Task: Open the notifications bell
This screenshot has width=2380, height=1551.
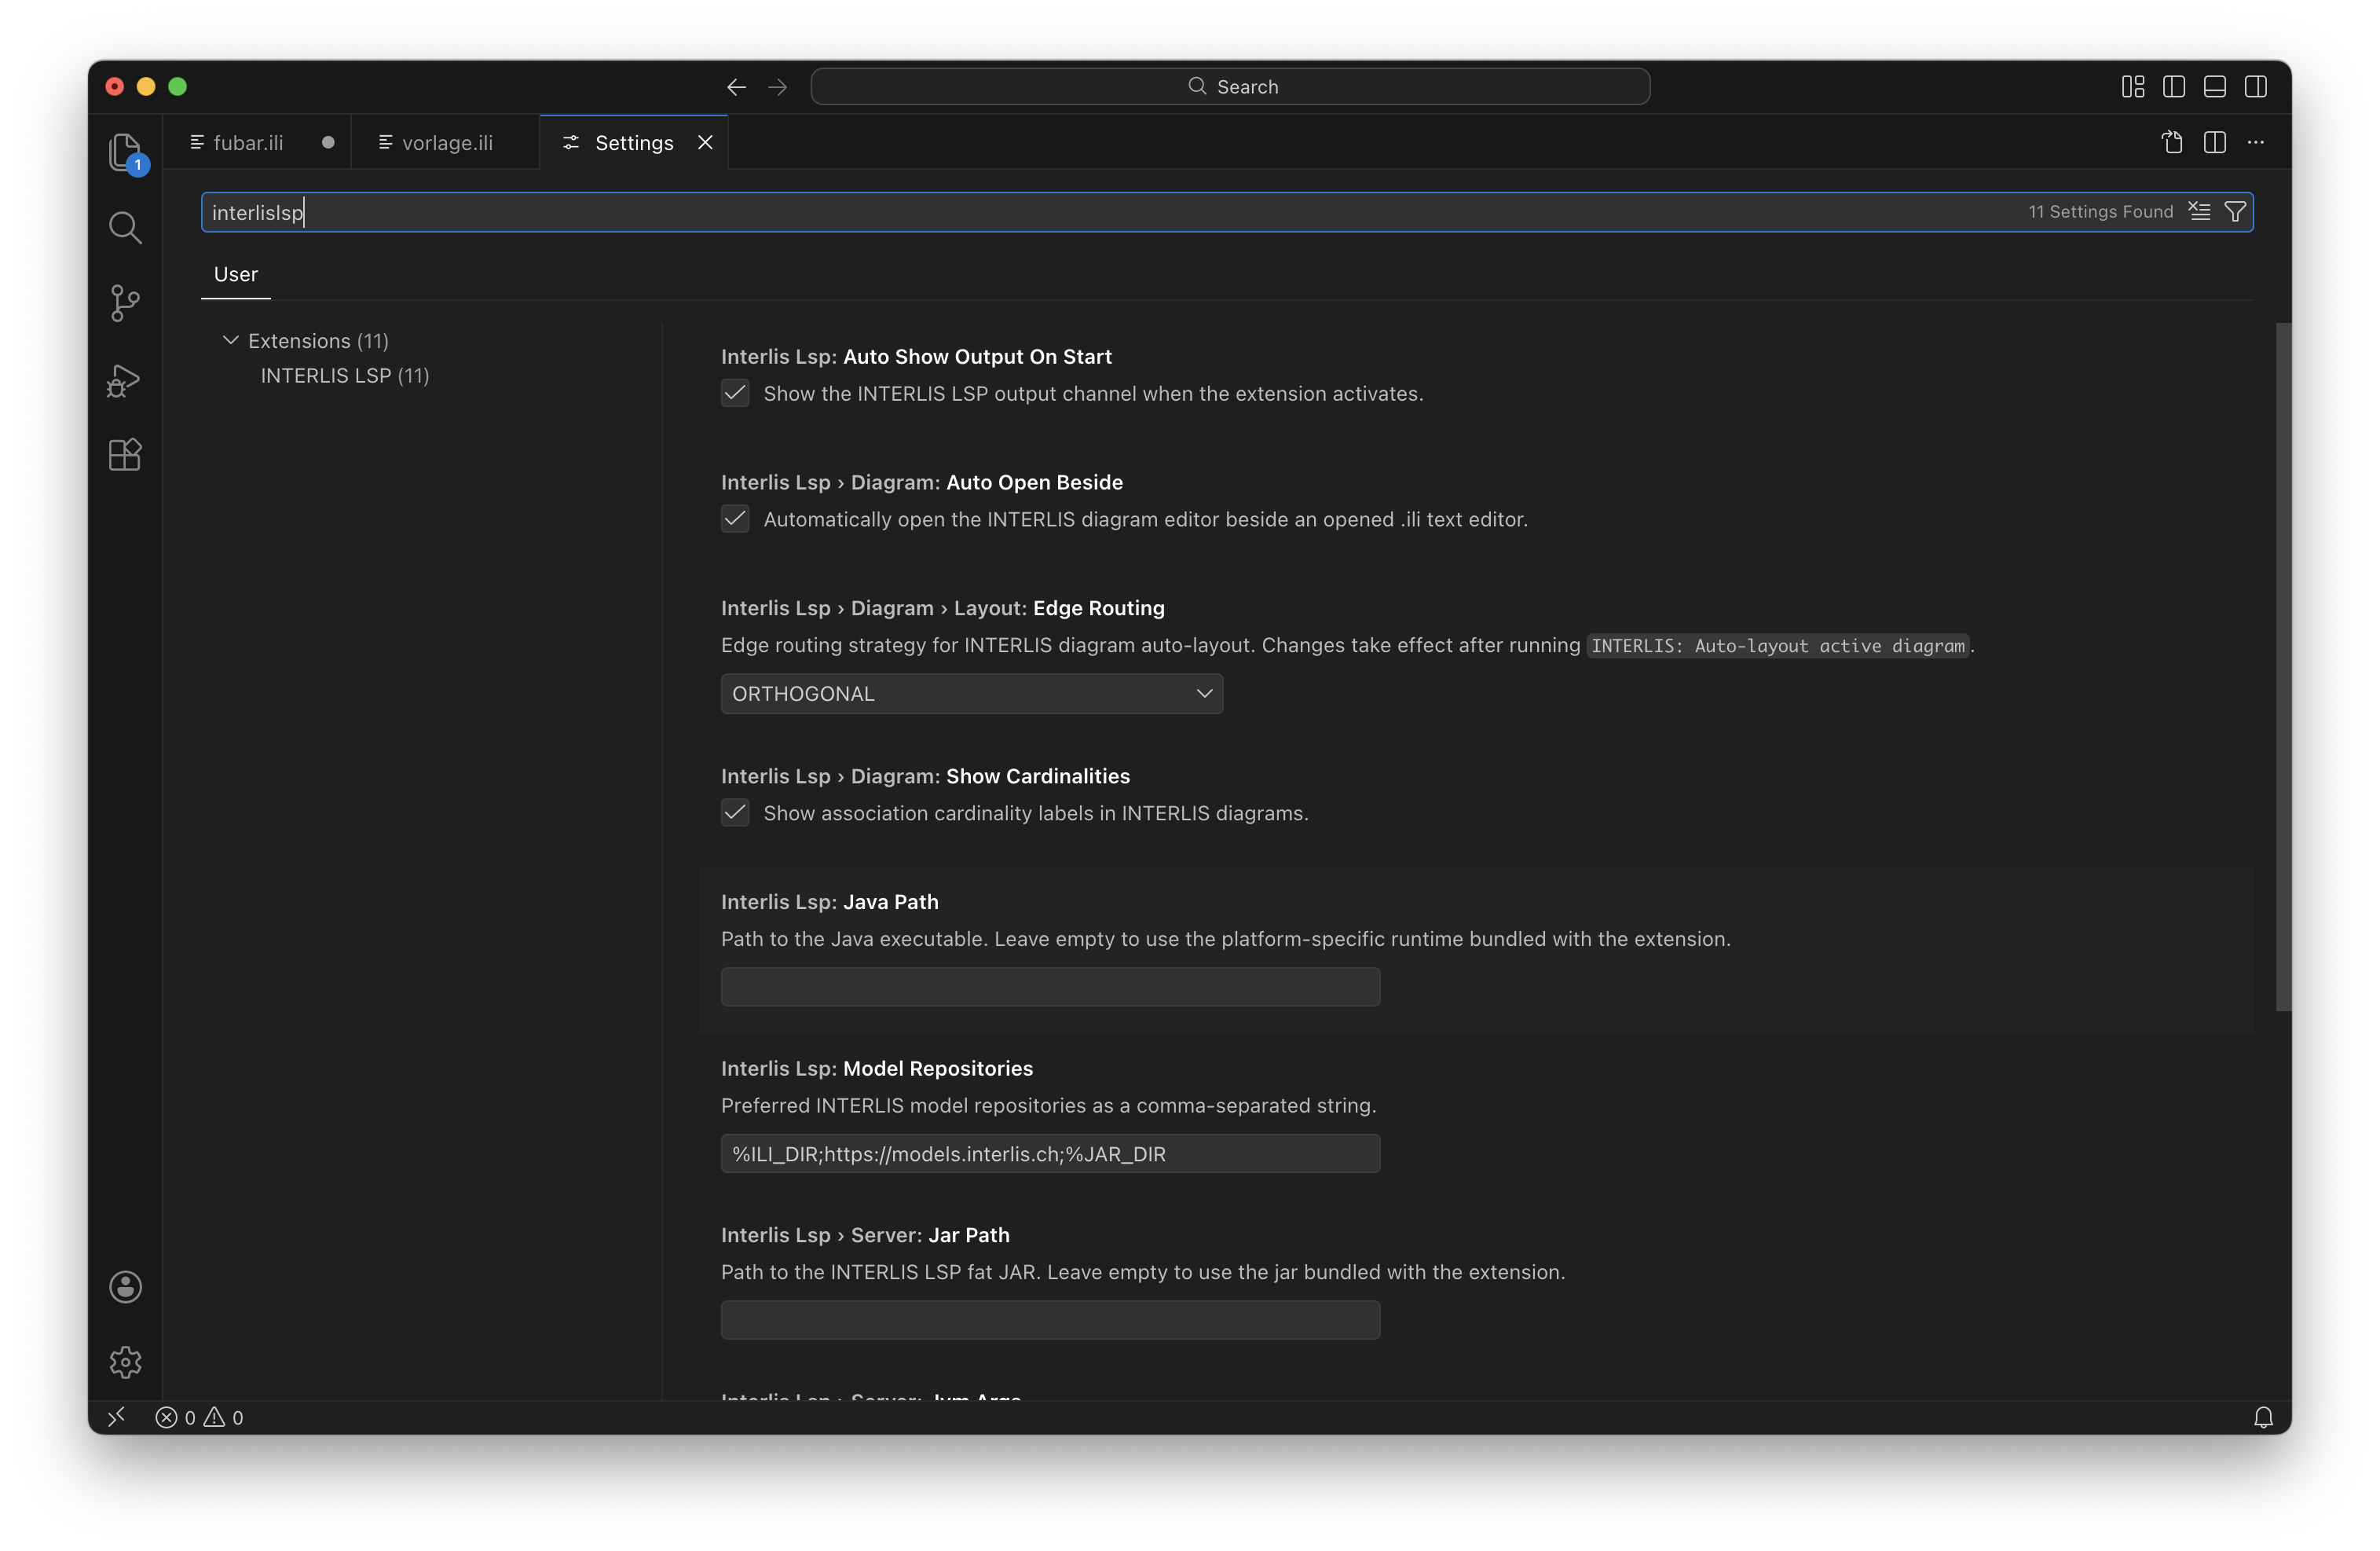Action: click(x=2263, y=1417)
